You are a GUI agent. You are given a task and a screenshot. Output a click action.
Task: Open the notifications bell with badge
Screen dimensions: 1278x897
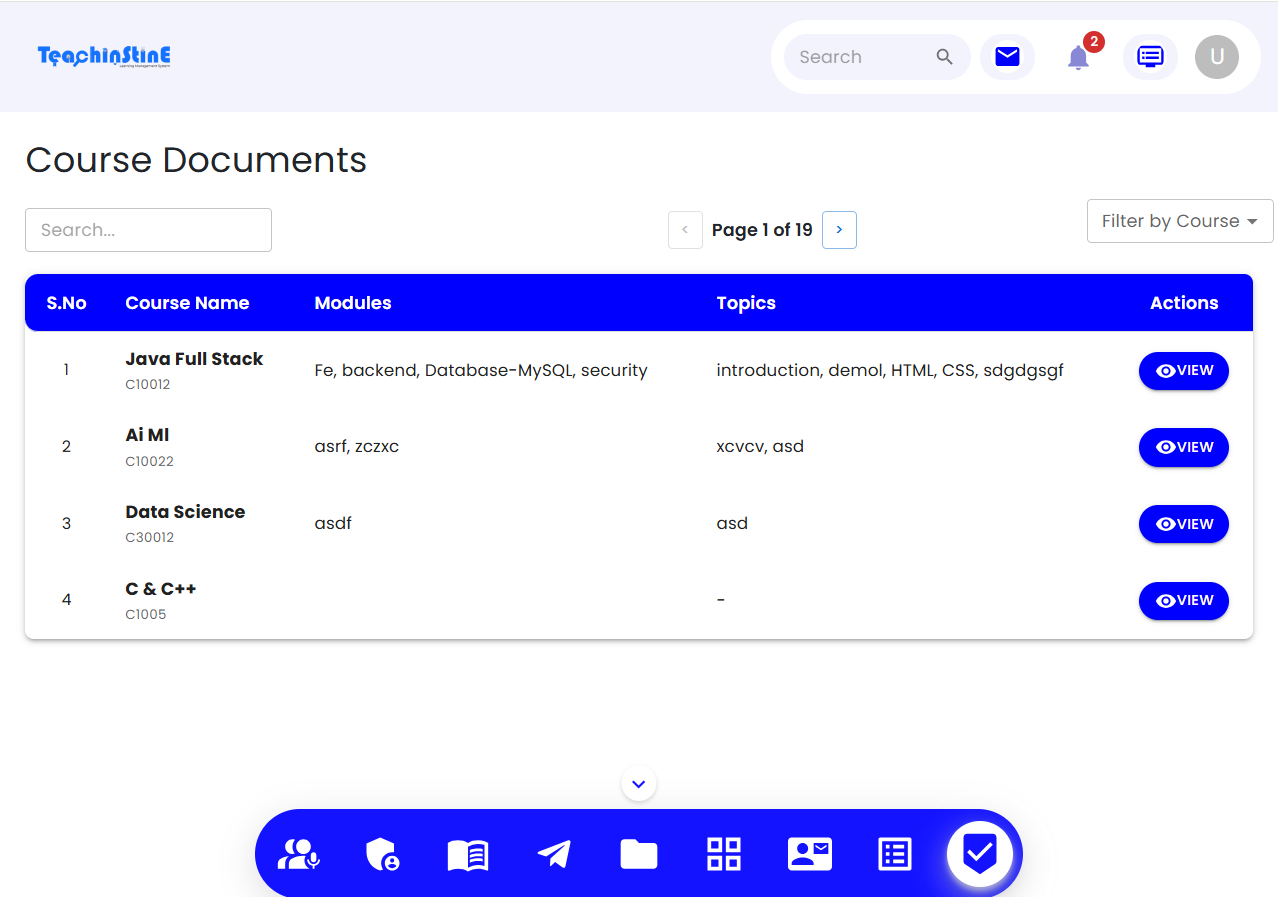(1078, 57)
